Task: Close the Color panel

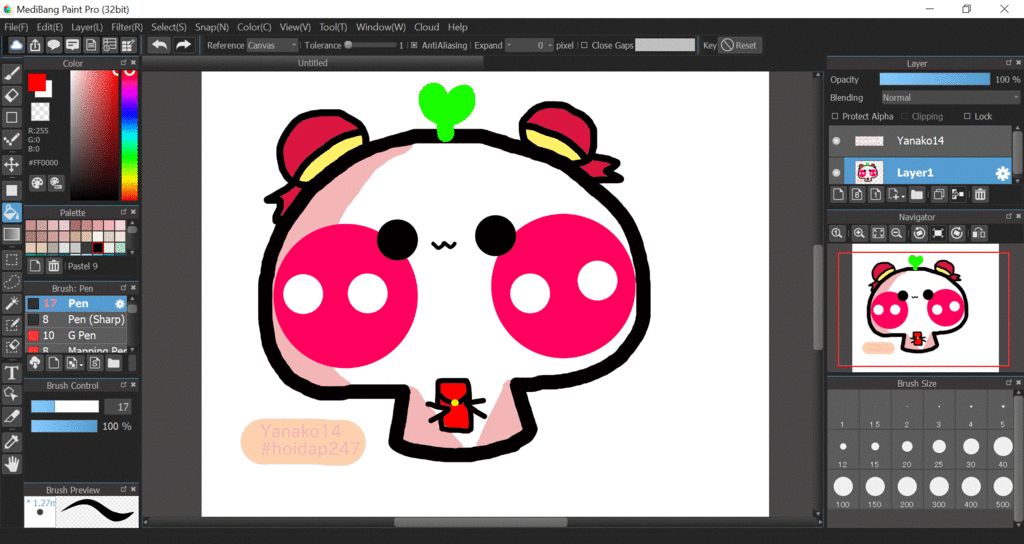Action: (x=133, y=63)
